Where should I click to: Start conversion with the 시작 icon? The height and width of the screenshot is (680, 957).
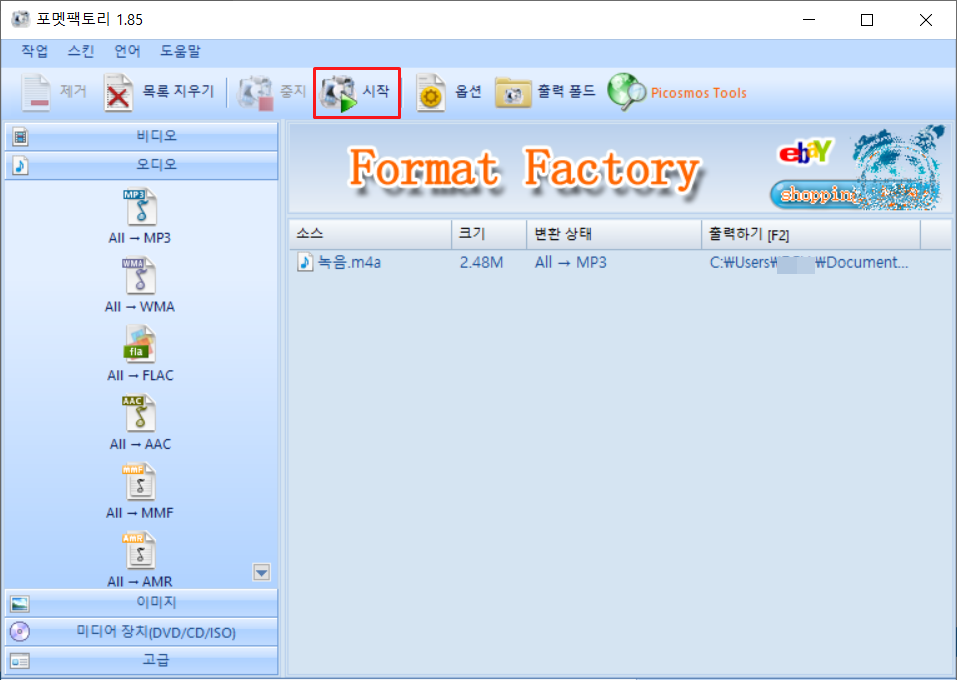[x=339, y=93]
